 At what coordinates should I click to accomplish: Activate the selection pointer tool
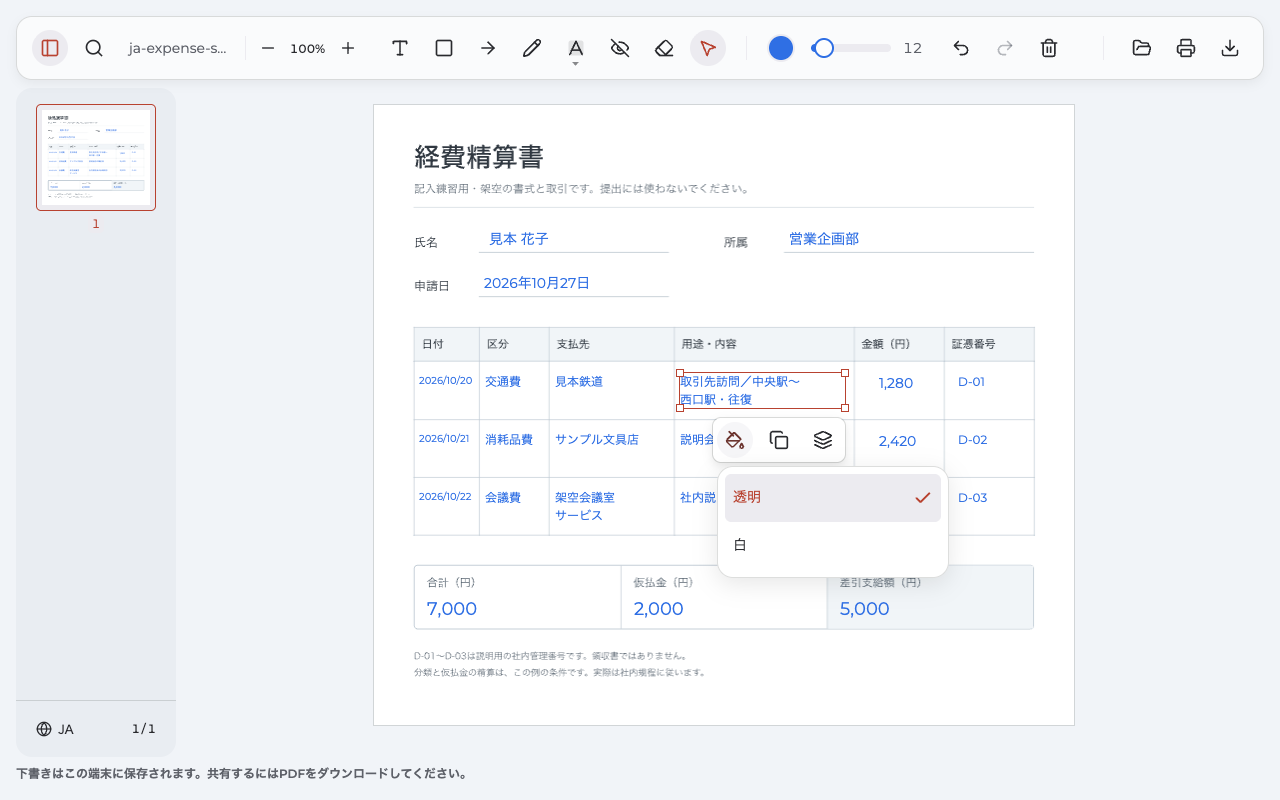click(x=708, y=48)
